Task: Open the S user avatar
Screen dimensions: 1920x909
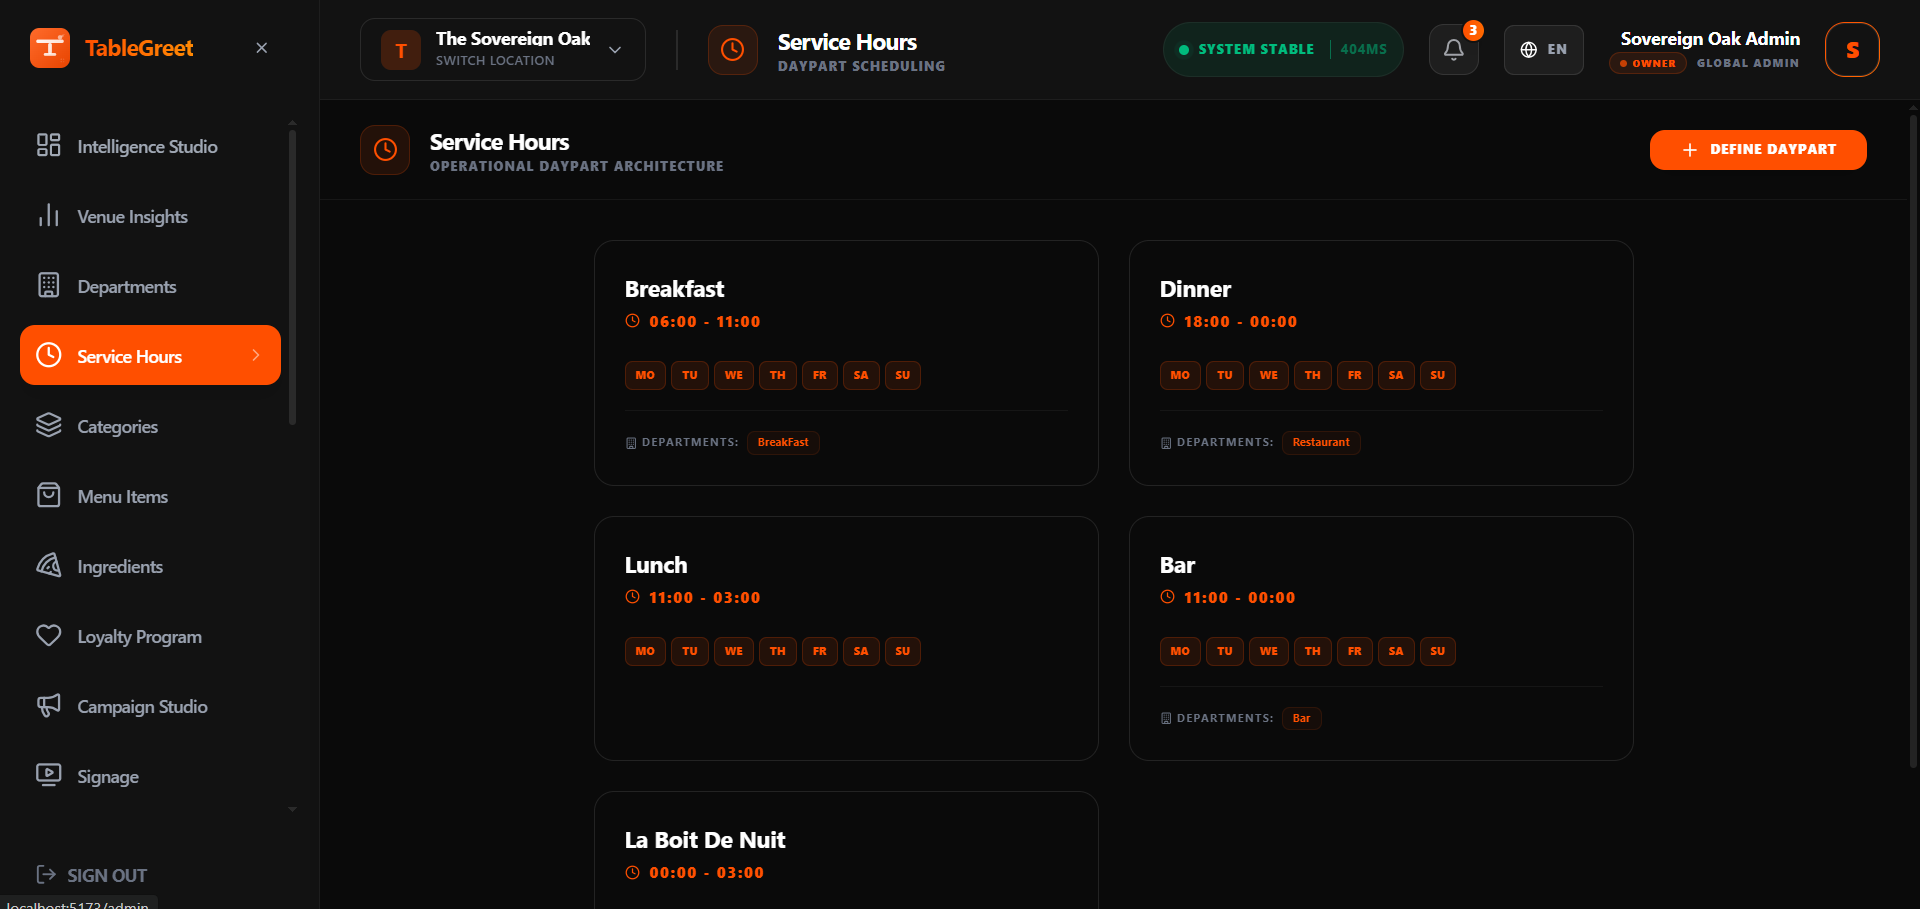Action: [1852, 49]
